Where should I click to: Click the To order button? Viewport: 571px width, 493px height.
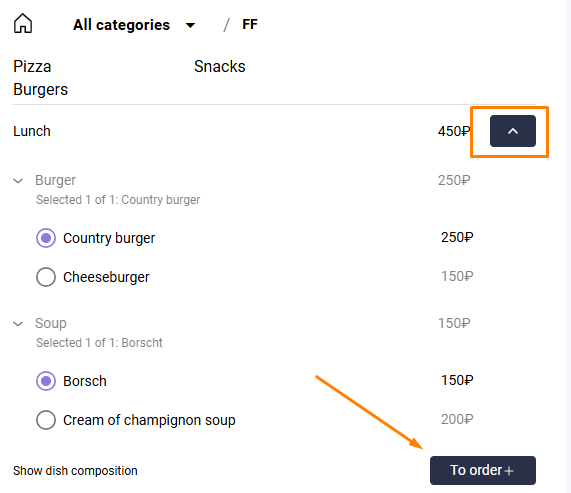(x=483, y=470)
